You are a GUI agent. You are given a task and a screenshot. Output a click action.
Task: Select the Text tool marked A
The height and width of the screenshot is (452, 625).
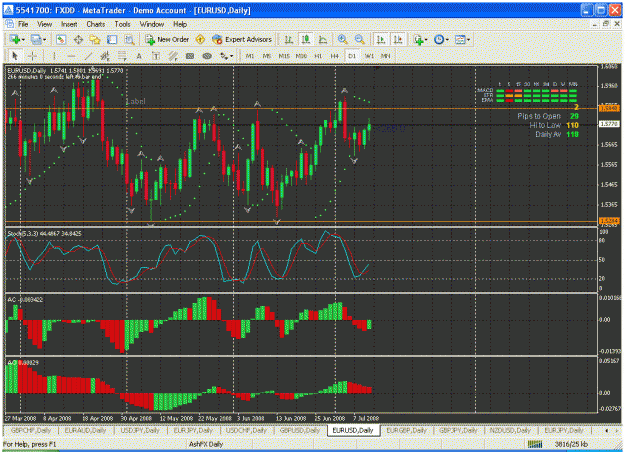139,56
